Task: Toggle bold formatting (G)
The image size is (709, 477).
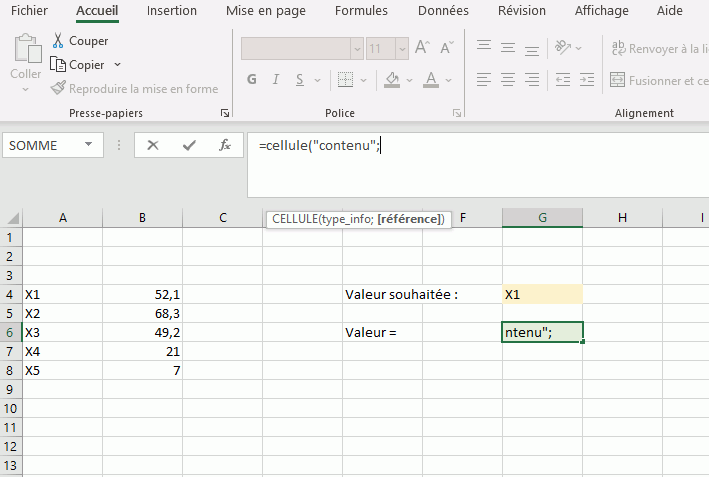Action: (252, 80)
